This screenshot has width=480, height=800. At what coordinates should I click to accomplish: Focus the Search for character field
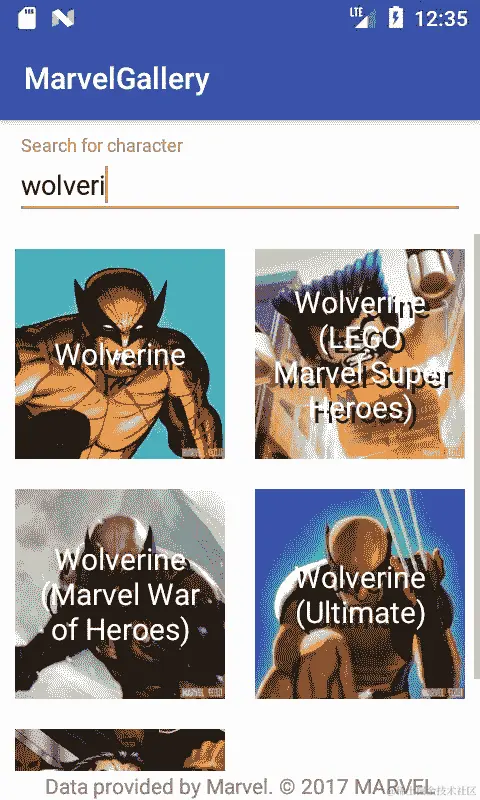tap(240, 186)
